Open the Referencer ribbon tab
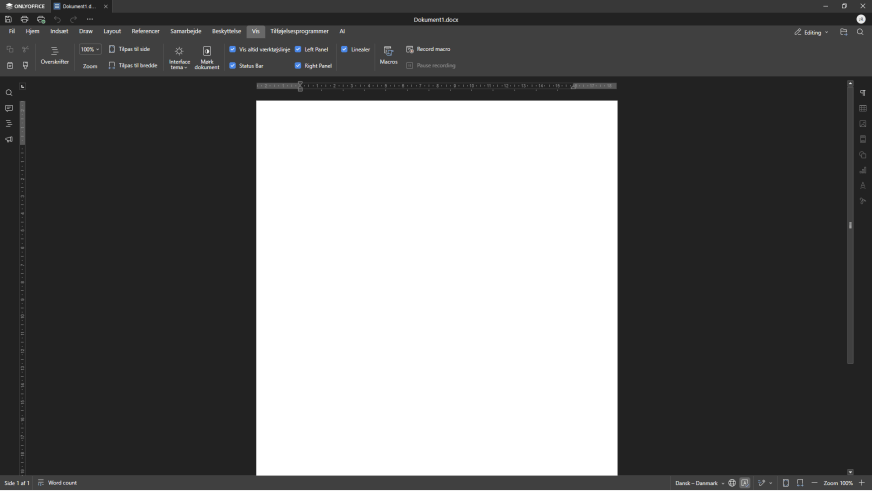This screenshot has width=872, height=491. click(145, 31)
